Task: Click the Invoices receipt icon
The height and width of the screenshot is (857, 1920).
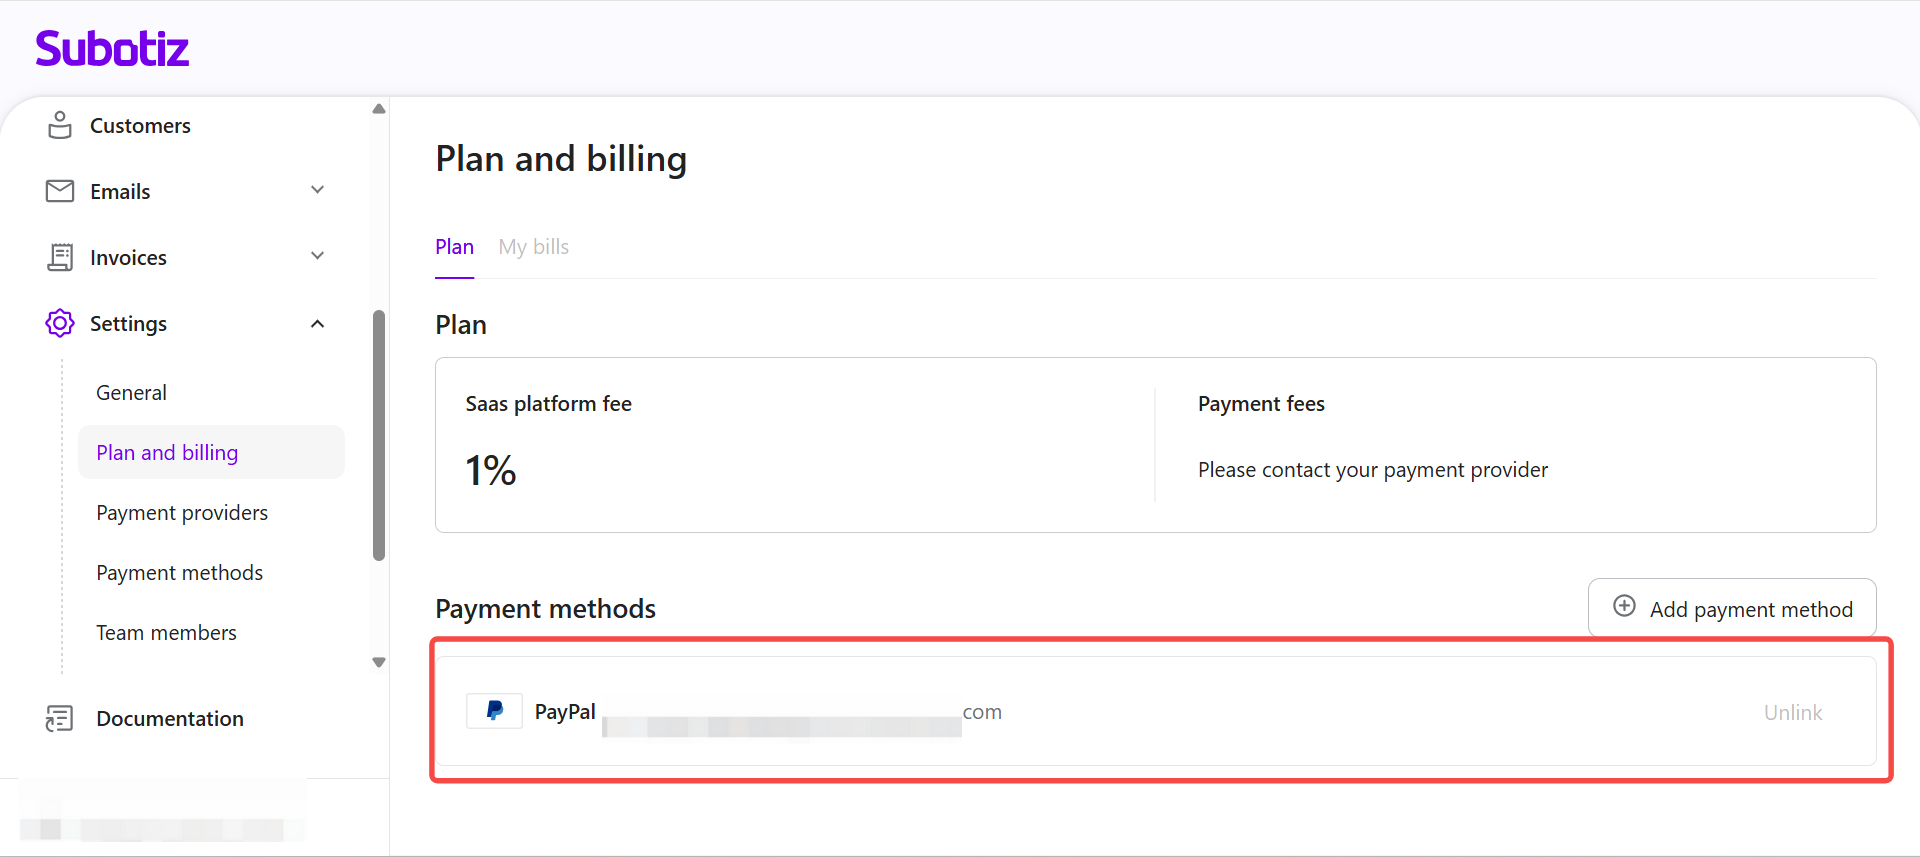Action: (x=60, y=257)
